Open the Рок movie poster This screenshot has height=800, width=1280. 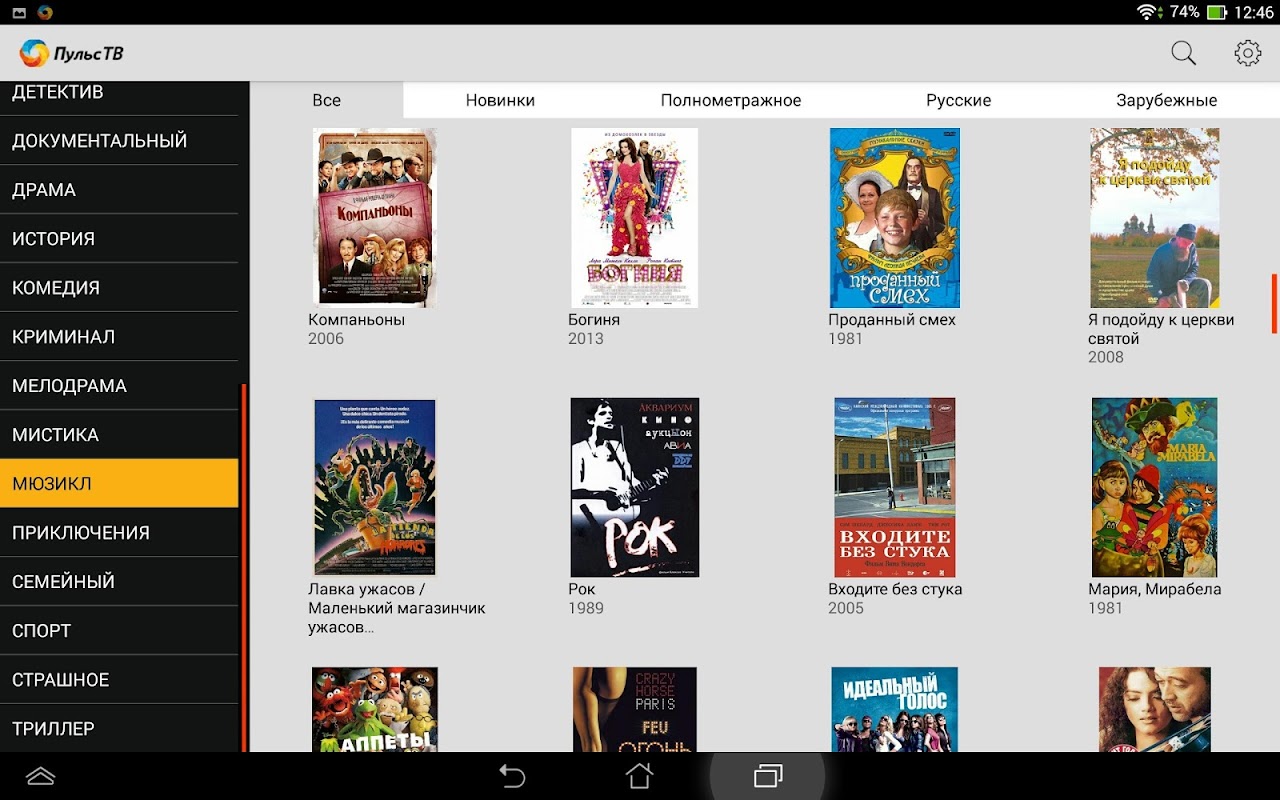coord(634,487)
